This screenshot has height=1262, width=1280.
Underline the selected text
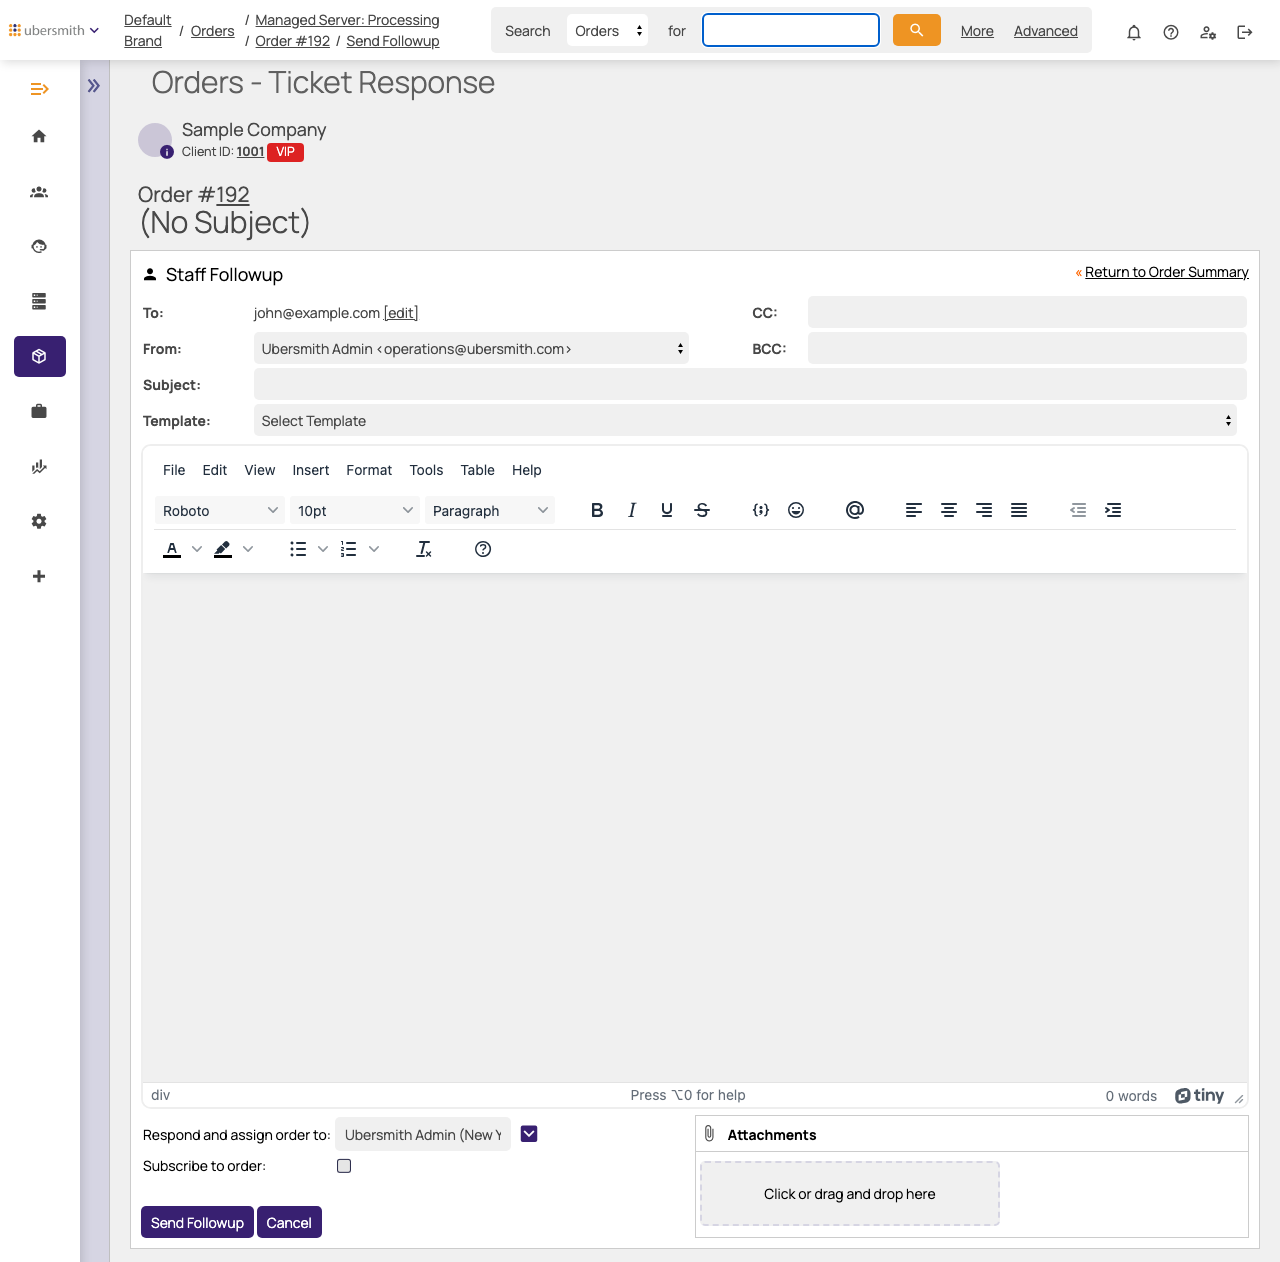(x=667, y=510)
